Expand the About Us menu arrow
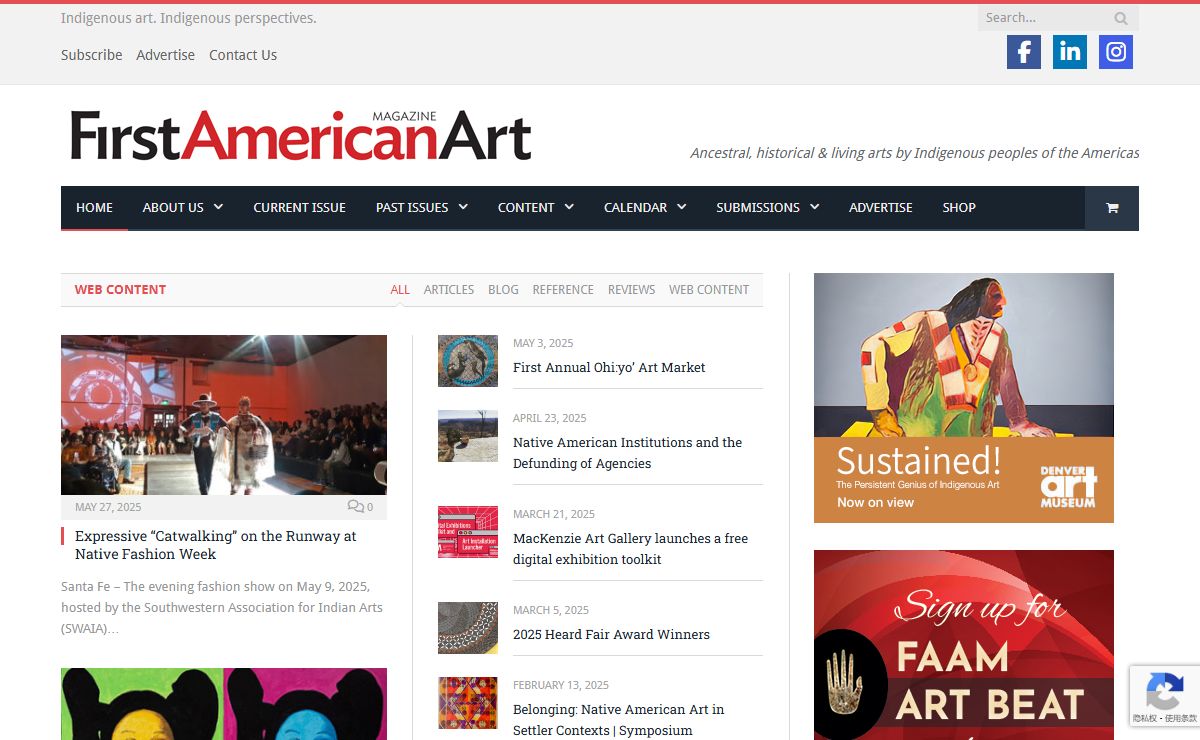 click(218, 207)
